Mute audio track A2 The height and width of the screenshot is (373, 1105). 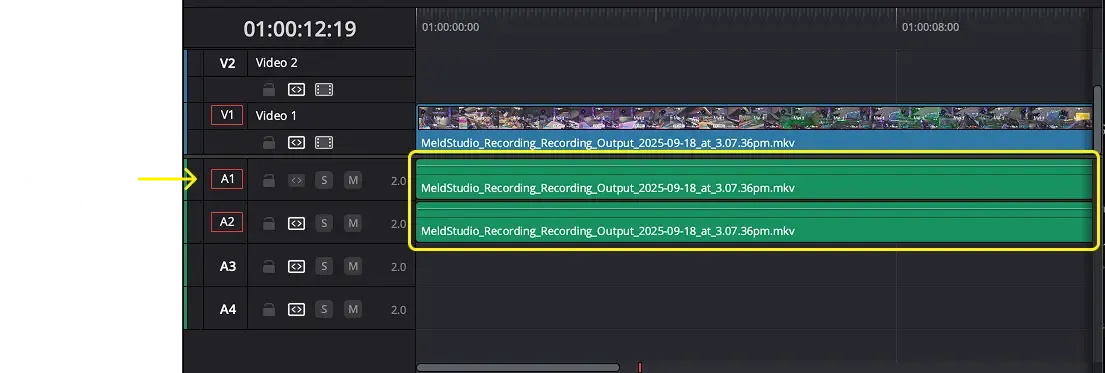(x=353, y=224)
